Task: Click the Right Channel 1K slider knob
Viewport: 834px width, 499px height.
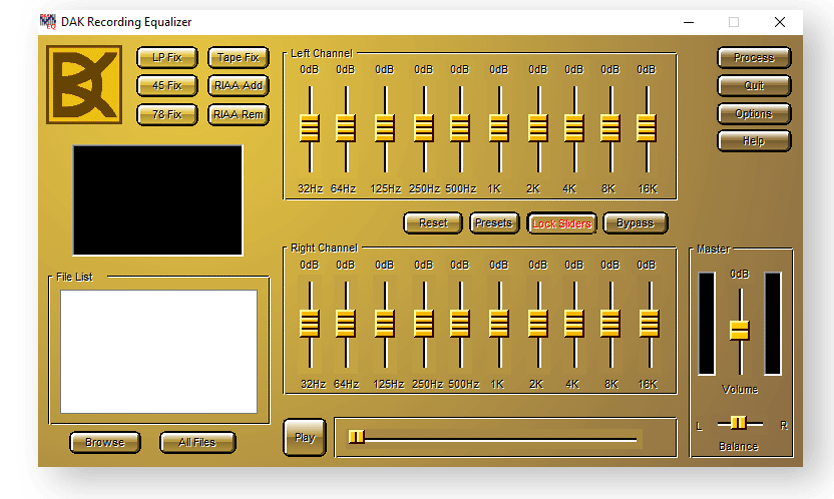Action: [499, 323]
